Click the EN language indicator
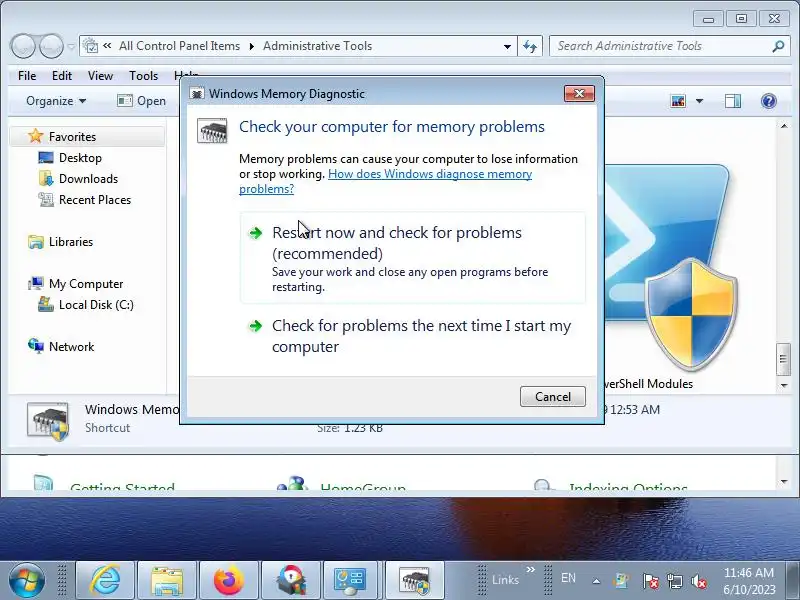This screenshot has width=800, height=600. click(568, 578)
